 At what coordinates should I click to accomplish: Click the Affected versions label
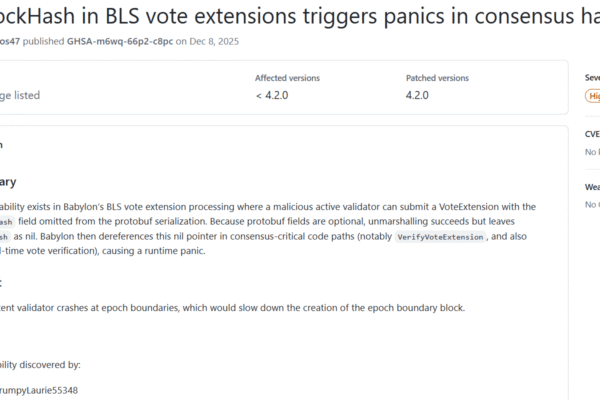(286, 78)
